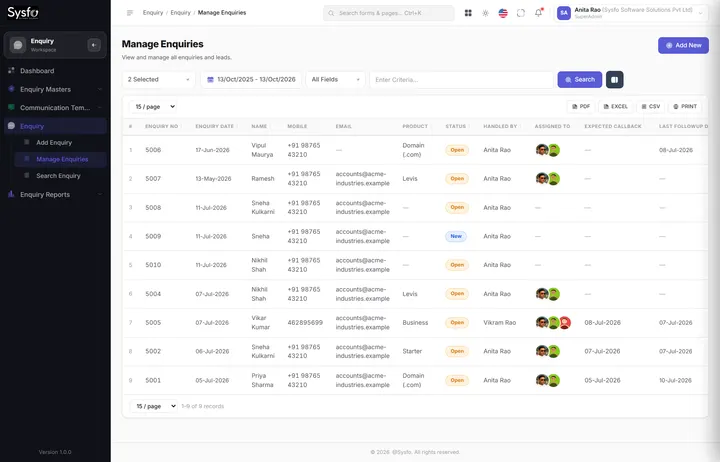The width and height of the screenshot is (720, 462).
Task: Click last followup 10-Jul-2026
Action: coord(675,380)
